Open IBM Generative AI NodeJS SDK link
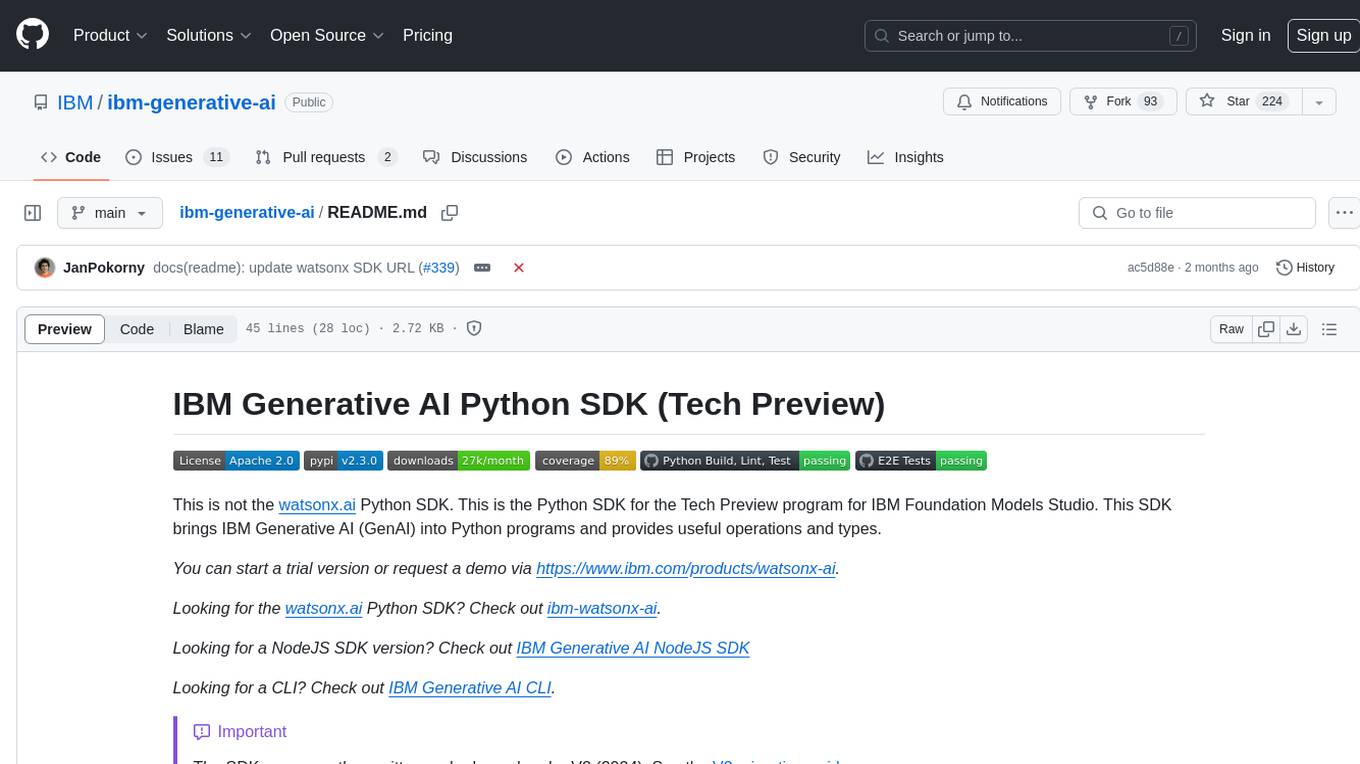Image resolution: width=1360 pixels, height=764 pixels. click(x=633, y=648)
